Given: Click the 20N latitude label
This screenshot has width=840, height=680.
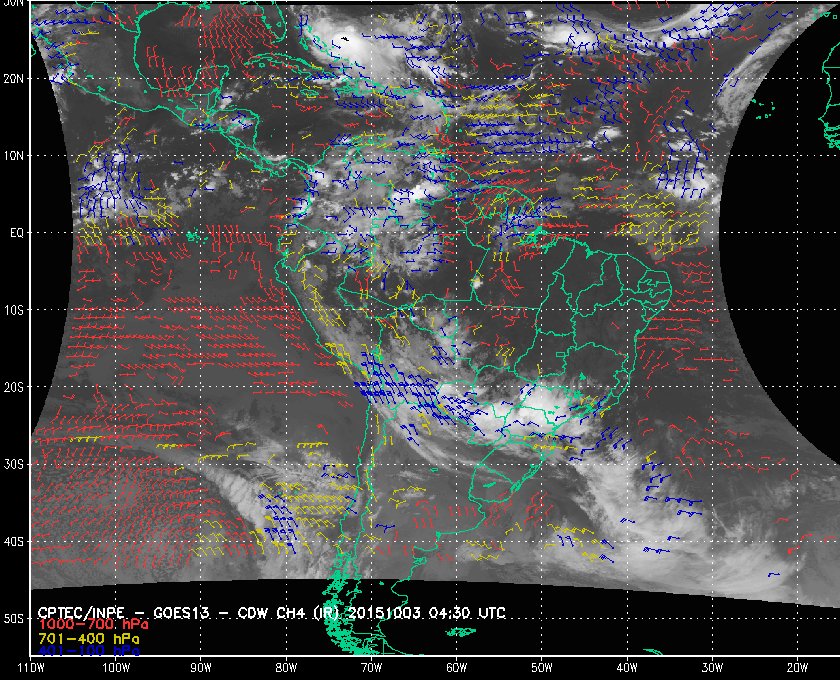Looking at the screenshot, I should pyautogui.click(x=13, y=78).
